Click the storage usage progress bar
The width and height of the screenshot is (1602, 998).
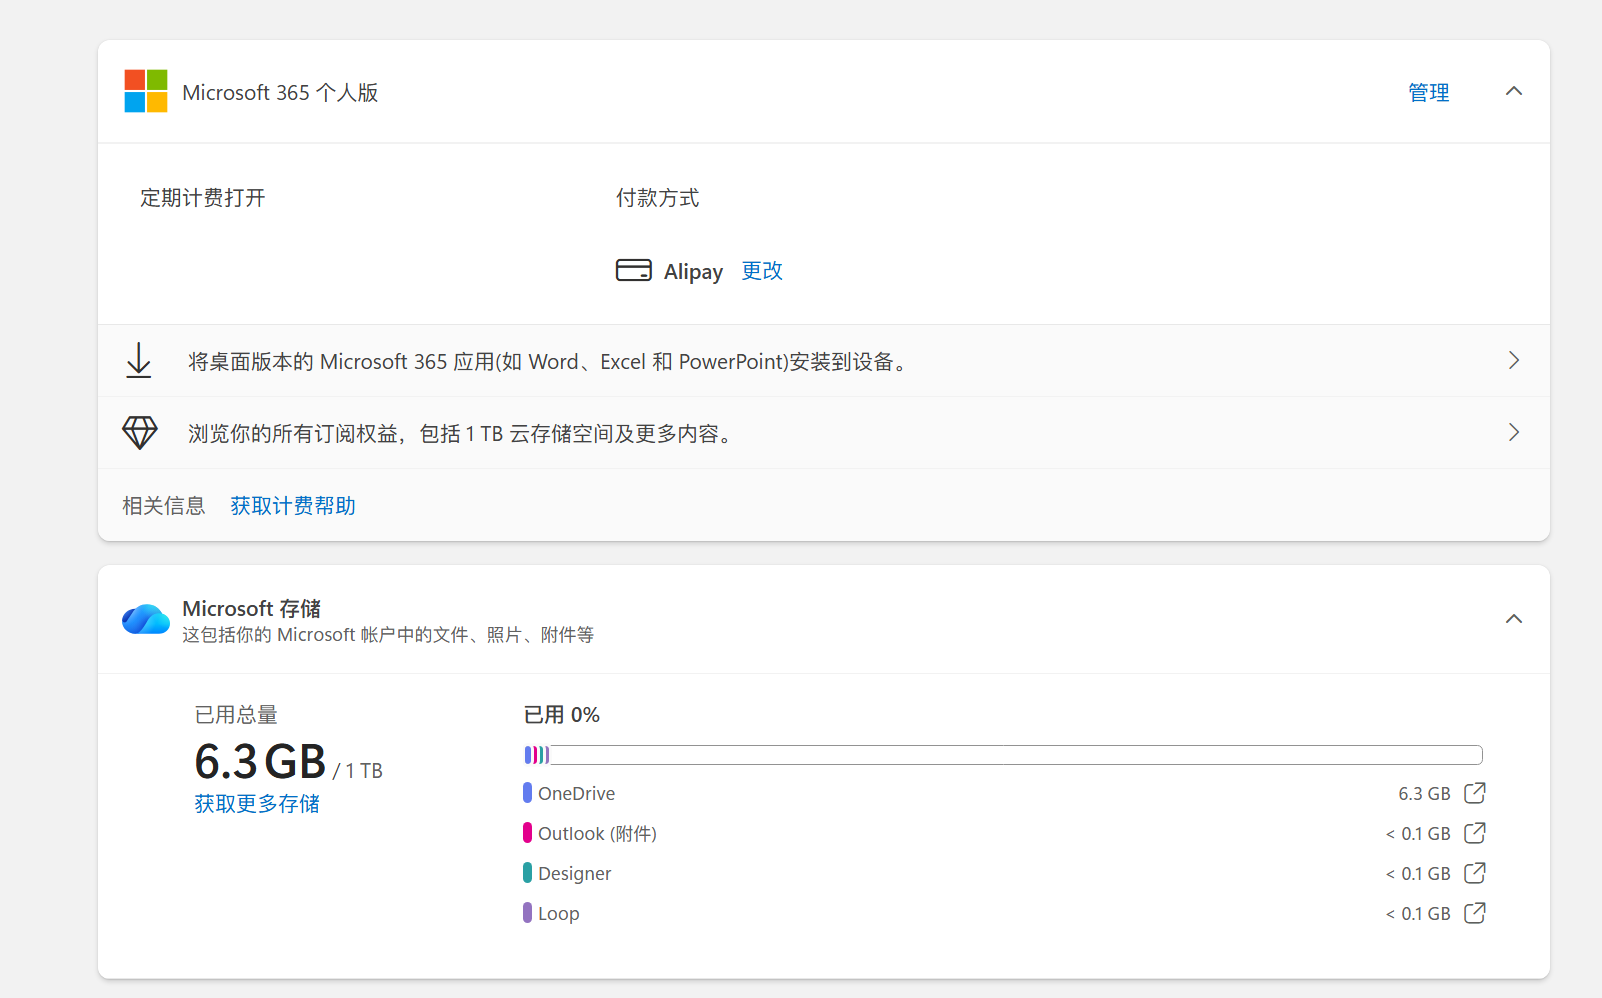[x=1003, y=755]
